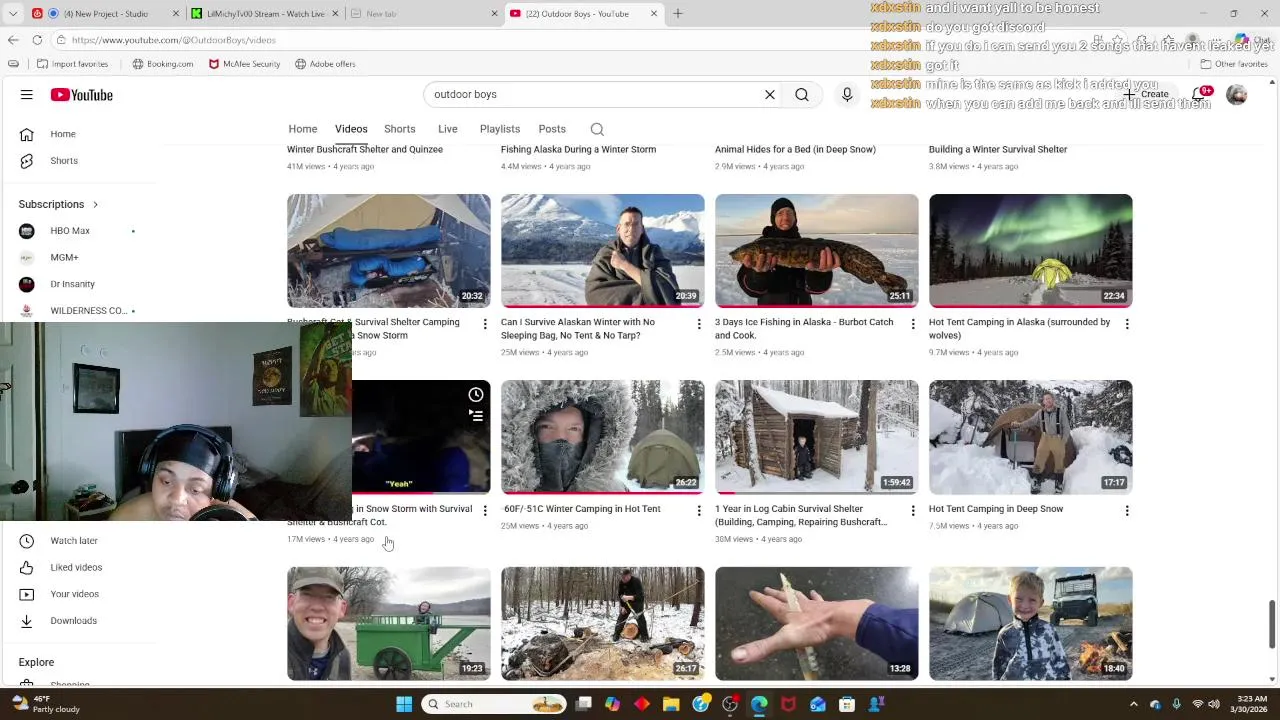The height and width of the screenshot is (720, 1280).
Task: Open Booking.com bookmark
Action: (163, 64)
